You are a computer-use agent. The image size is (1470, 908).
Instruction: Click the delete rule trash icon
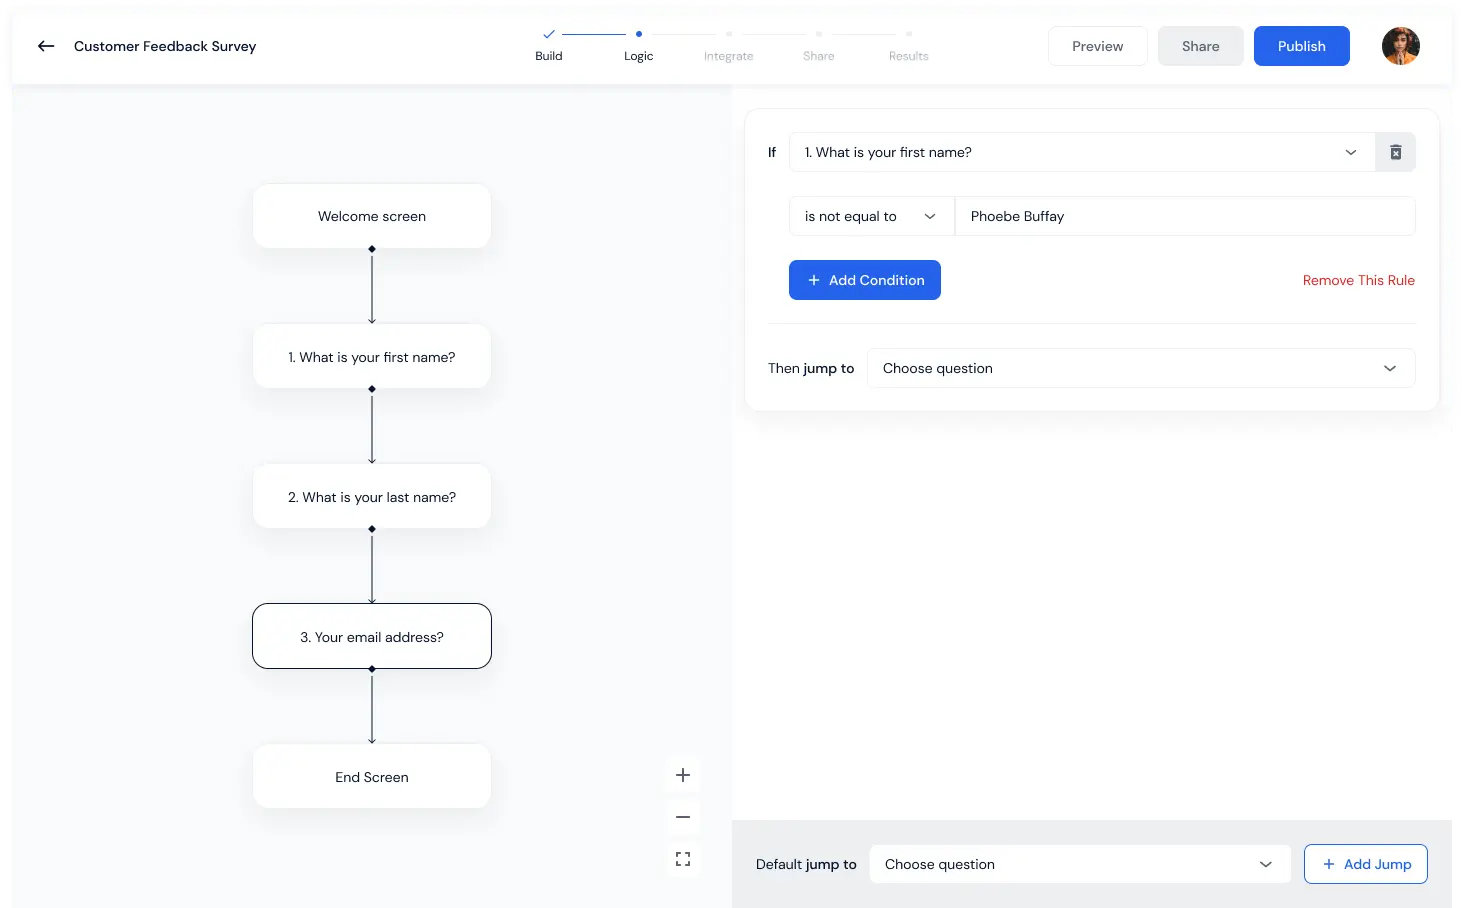tap(1395, 152)
